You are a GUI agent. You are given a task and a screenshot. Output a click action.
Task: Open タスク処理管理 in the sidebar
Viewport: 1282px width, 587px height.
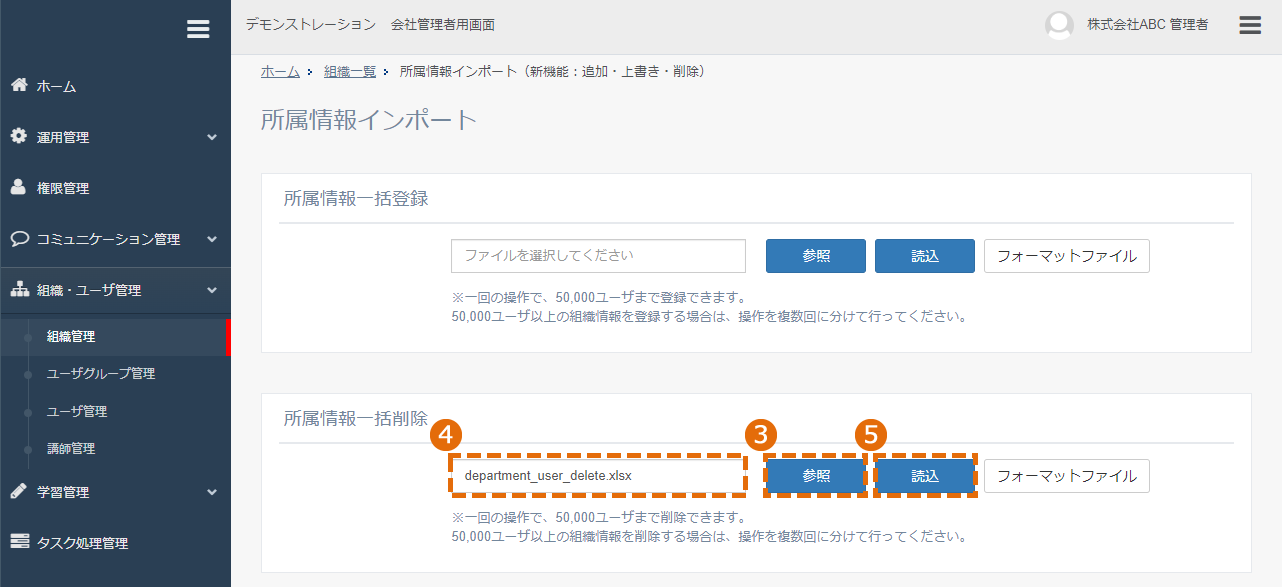pos(83,544)
